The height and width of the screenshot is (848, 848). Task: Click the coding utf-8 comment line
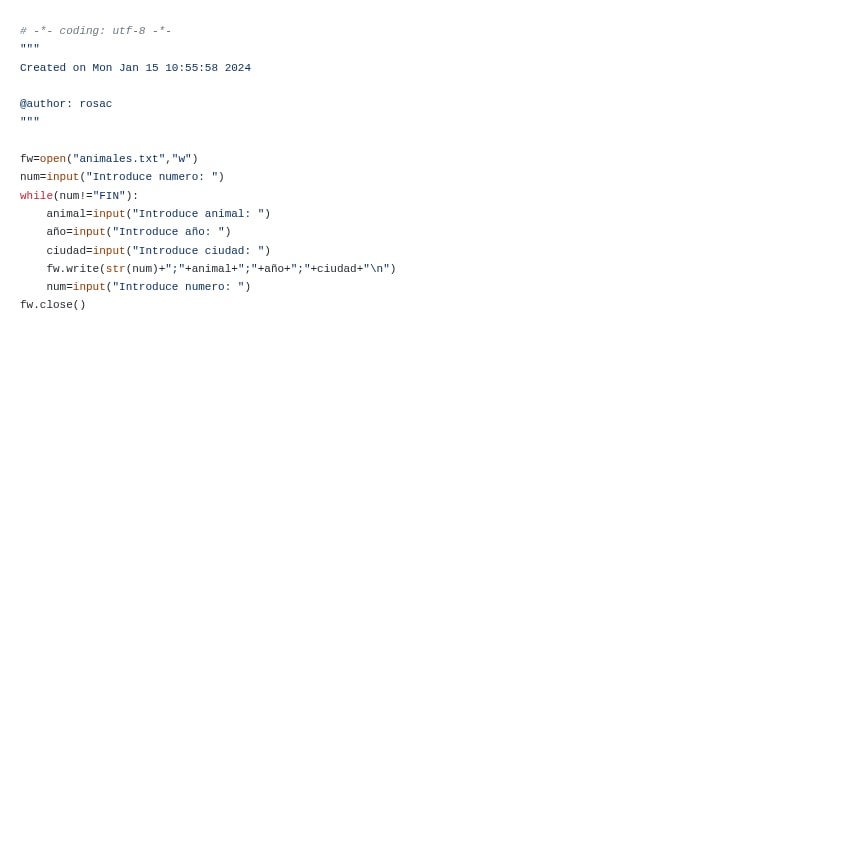[x=96, y=31]
